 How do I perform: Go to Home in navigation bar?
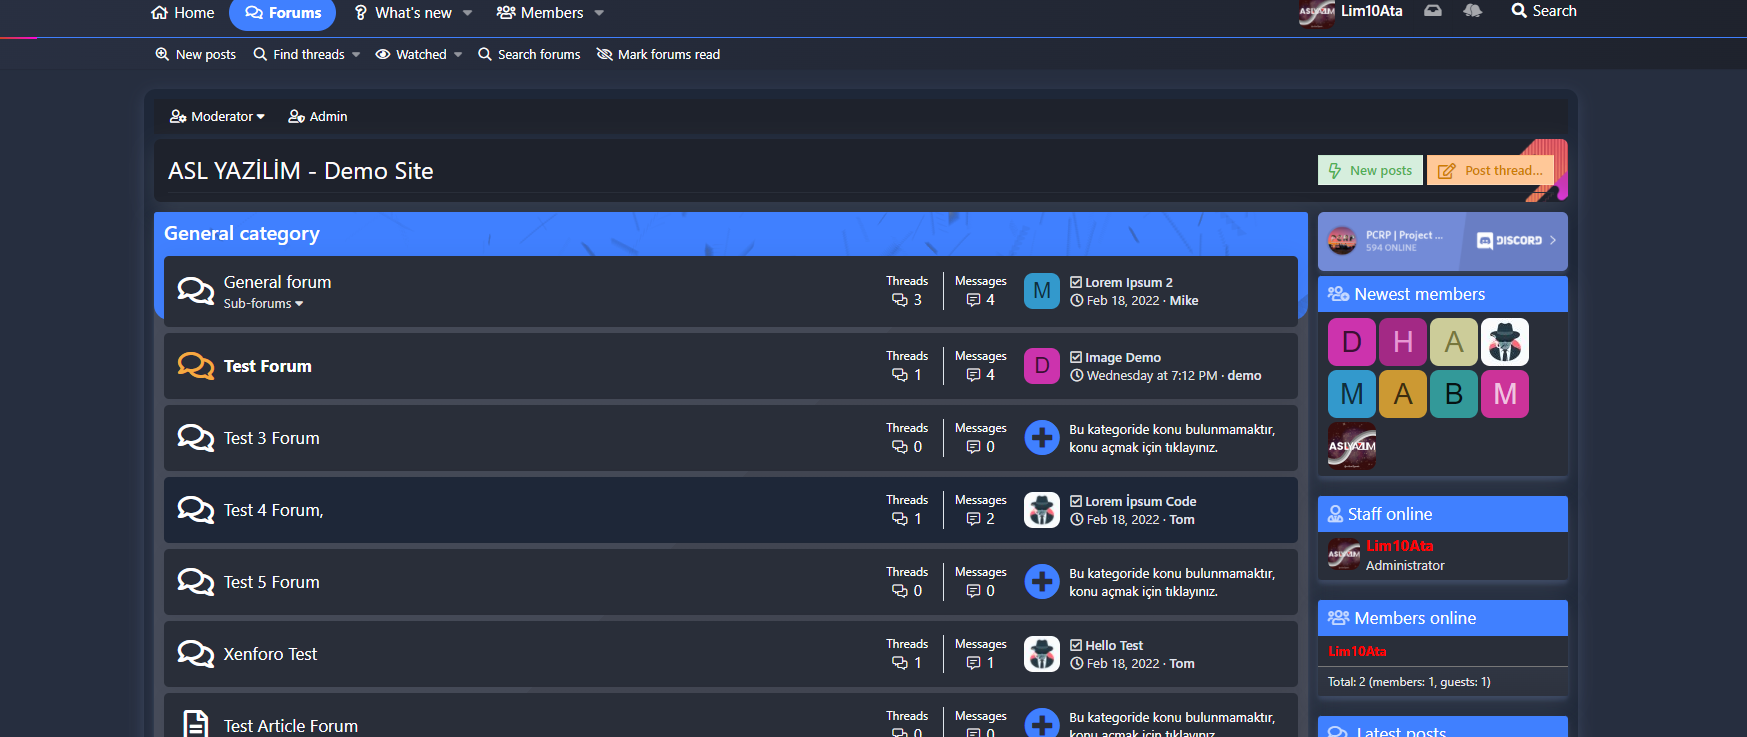[182, 13]
